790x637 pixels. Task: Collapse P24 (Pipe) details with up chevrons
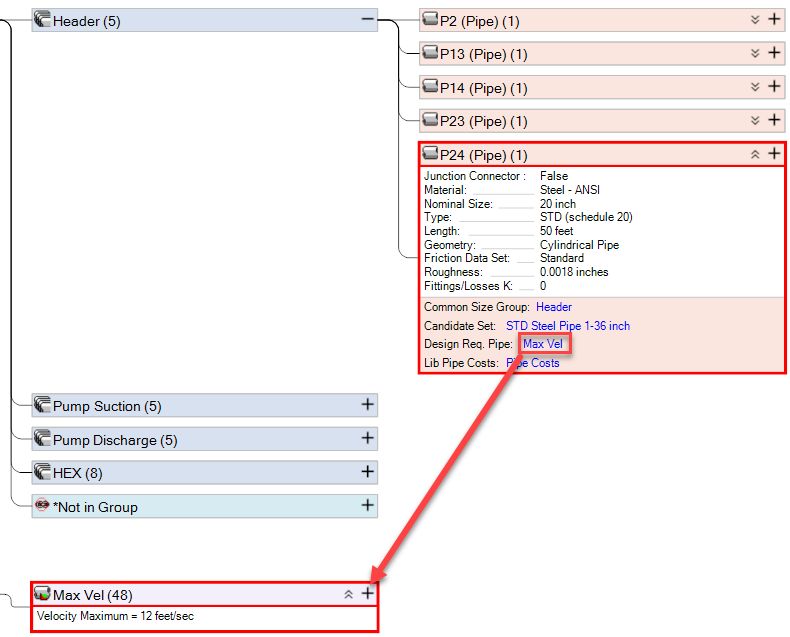[755, 154]
